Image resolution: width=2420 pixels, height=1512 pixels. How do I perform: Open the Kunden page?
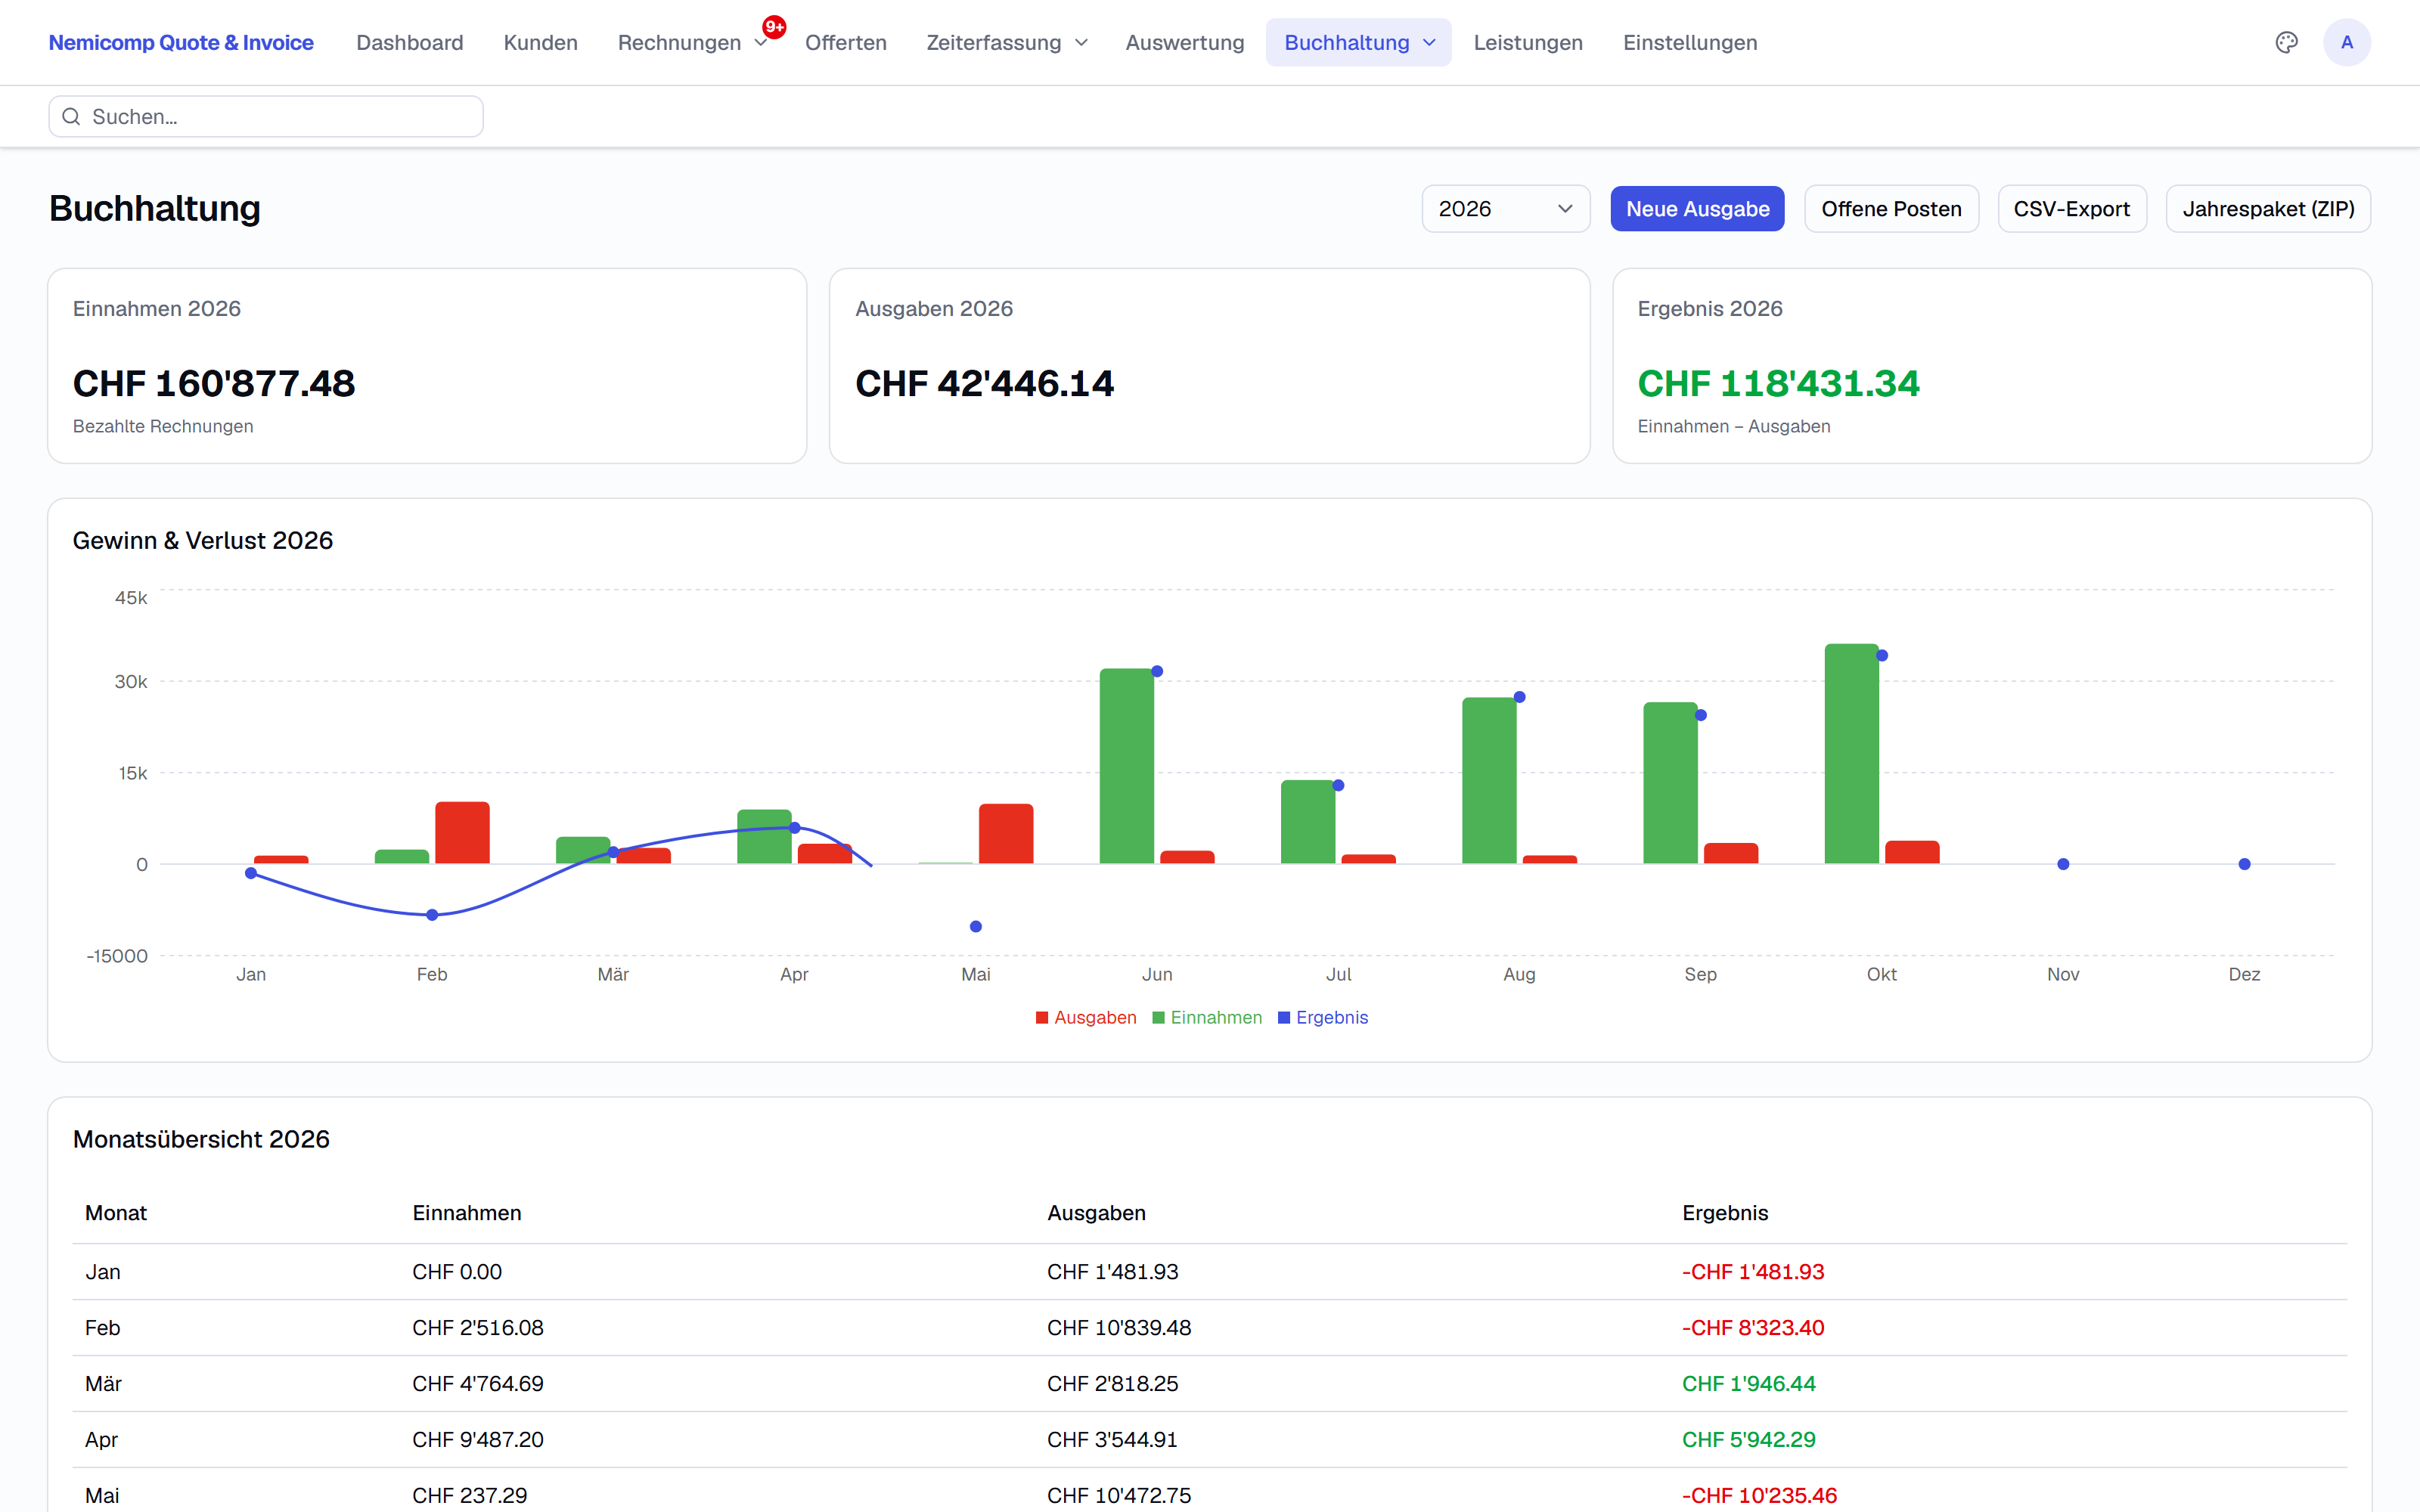[540, 43]
